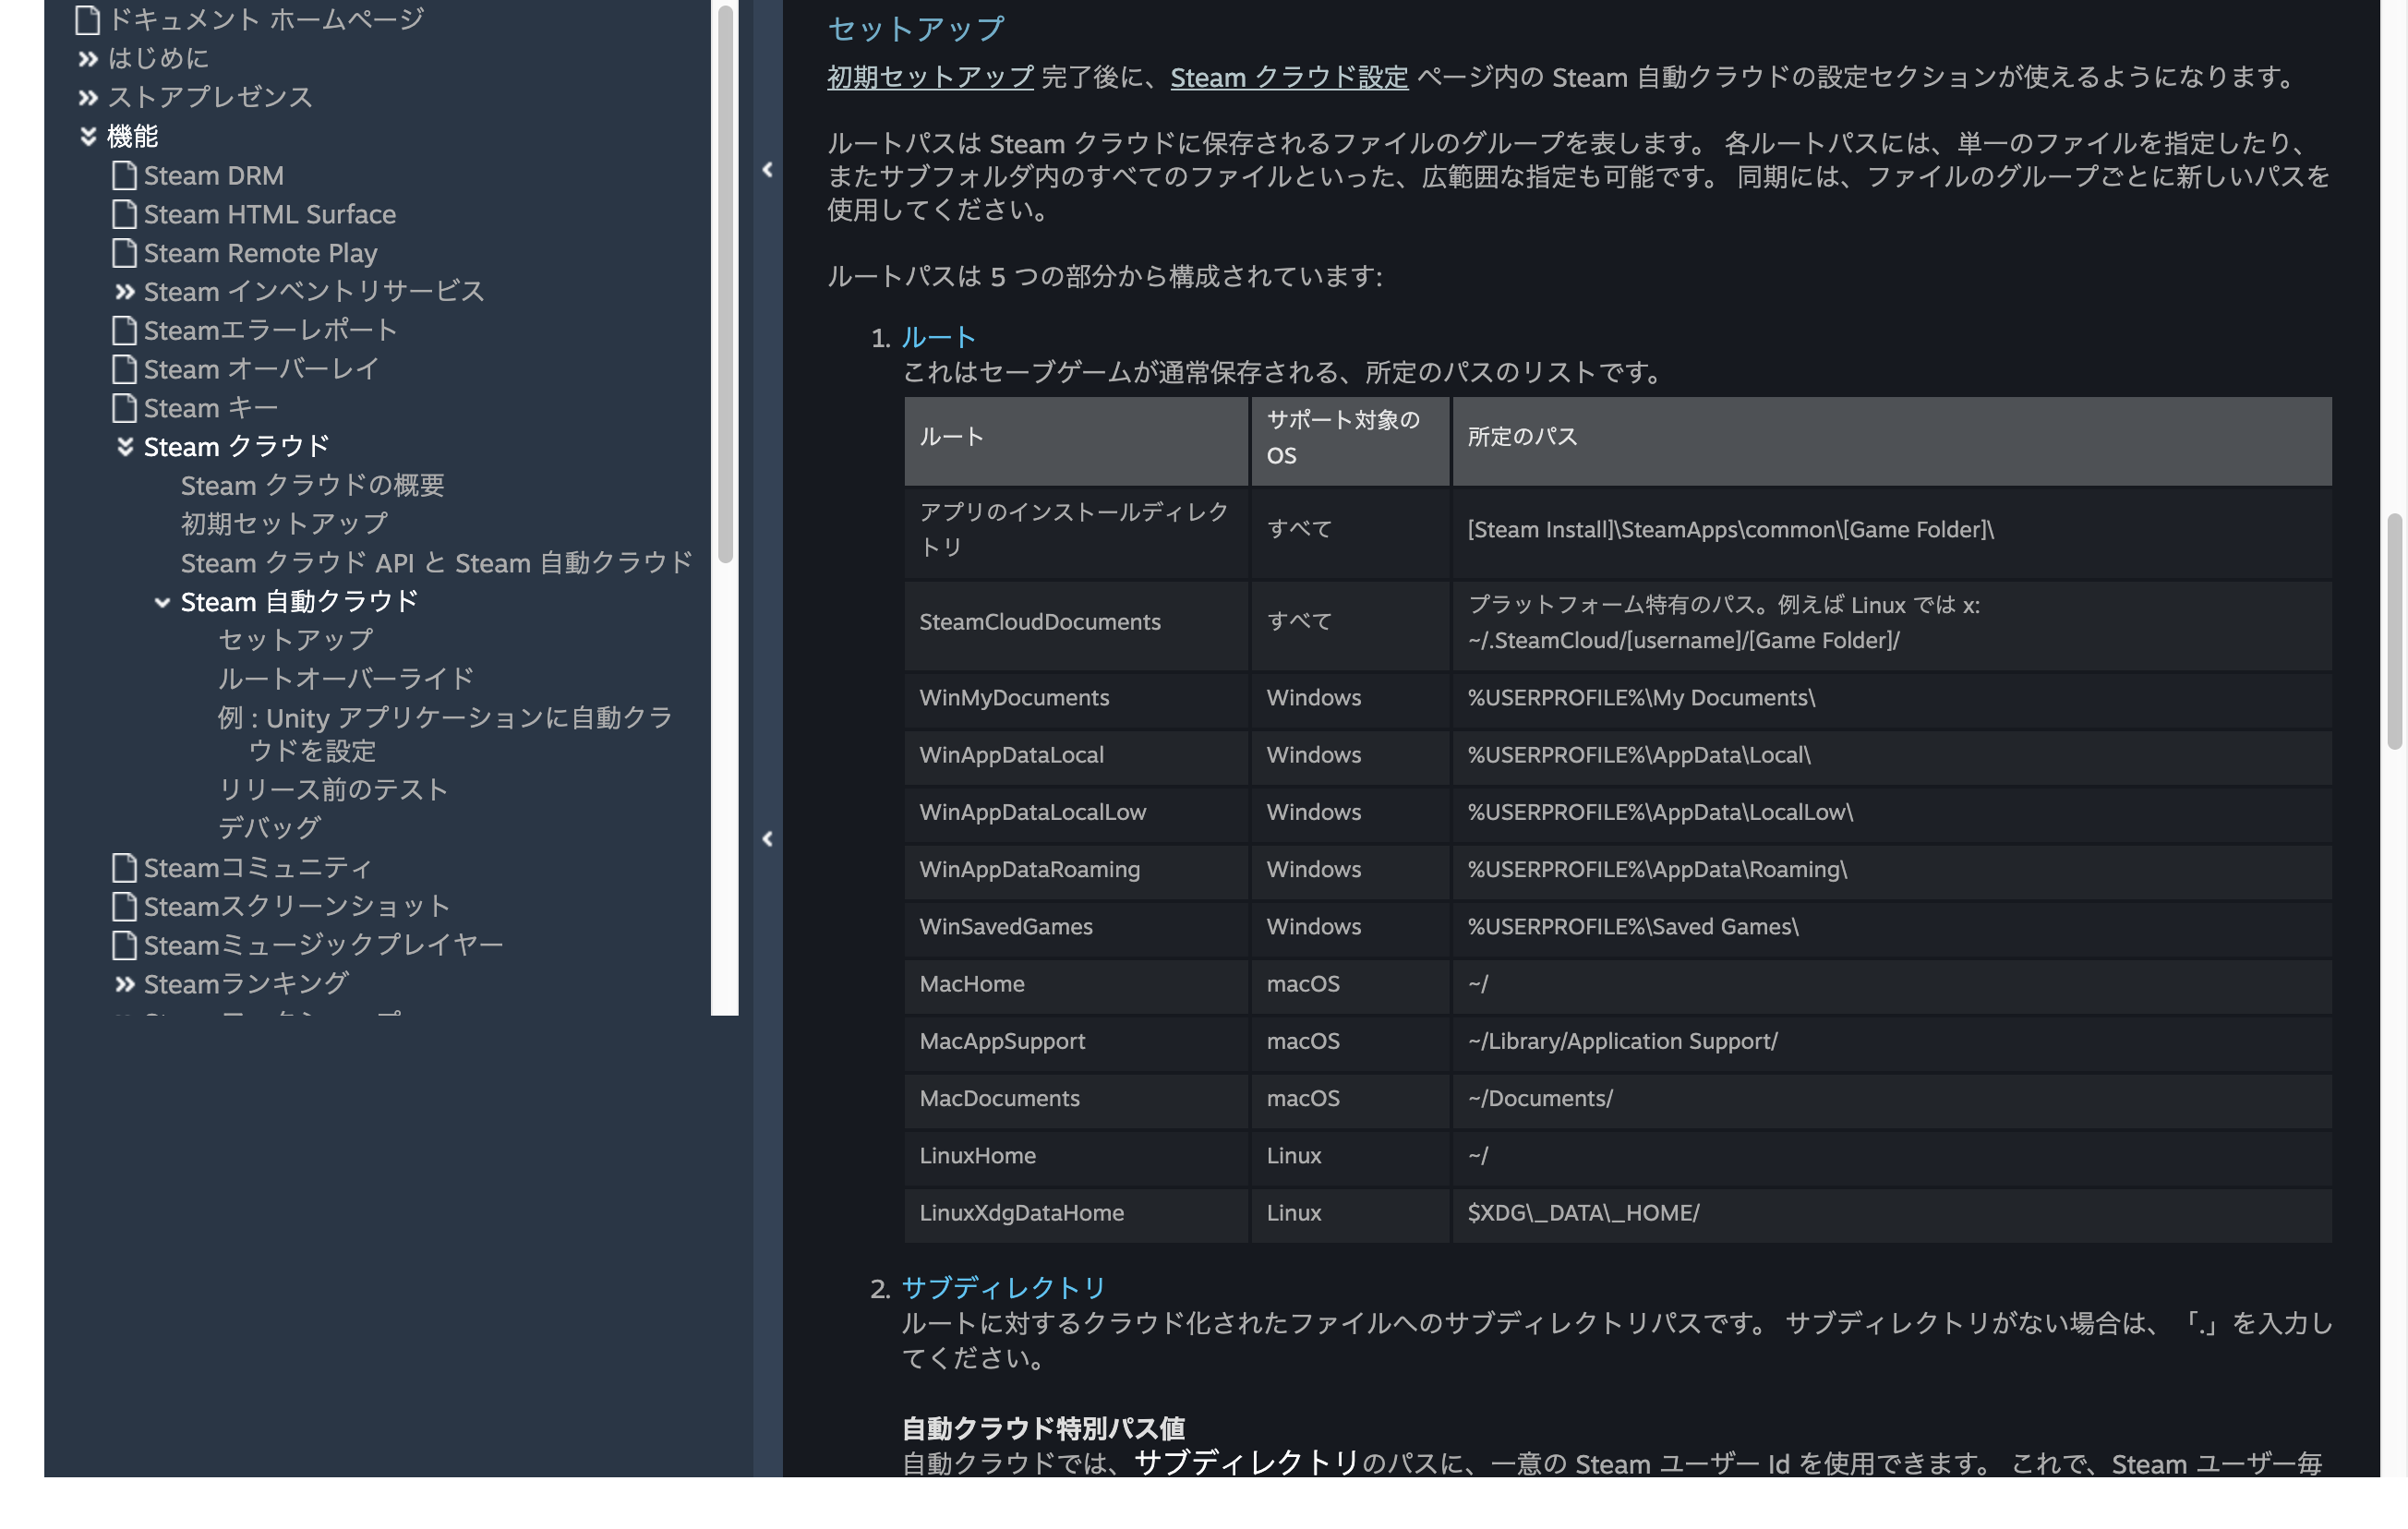This screenshot has height=1529, width=2408.
Task: Click the main page vertical scrollbar
Action: [x=2394, y=632]
